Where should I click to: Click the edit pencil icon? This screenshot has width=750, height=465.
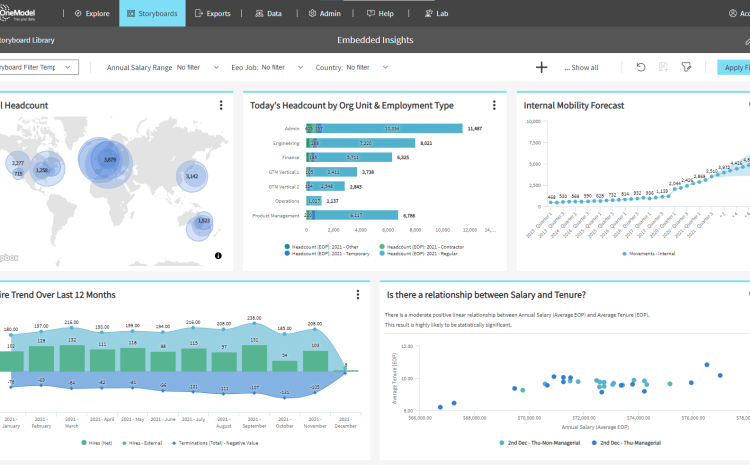pos(747,41)
